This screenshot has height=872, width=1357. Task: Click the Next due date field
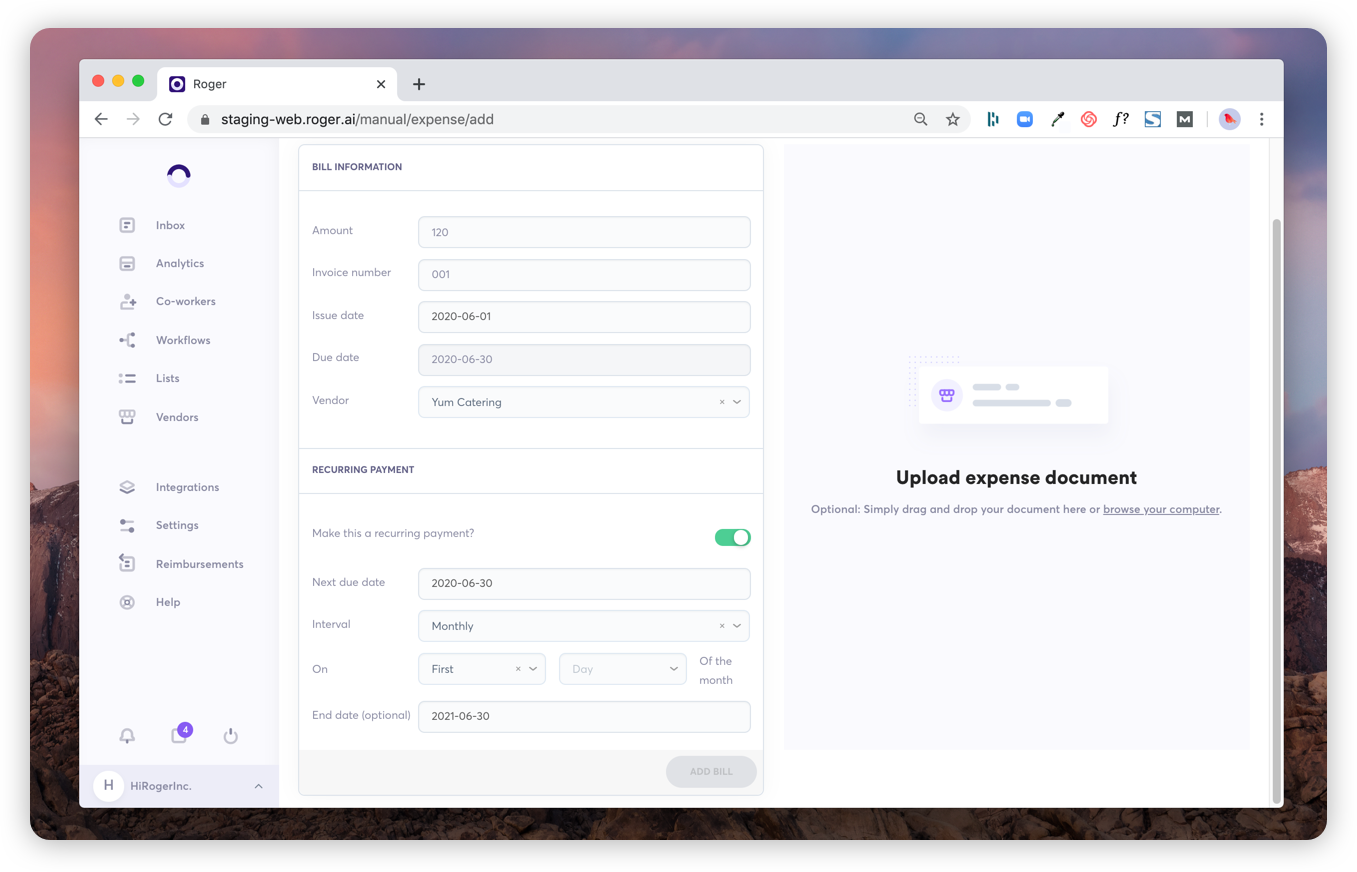[x=584, y=584]
